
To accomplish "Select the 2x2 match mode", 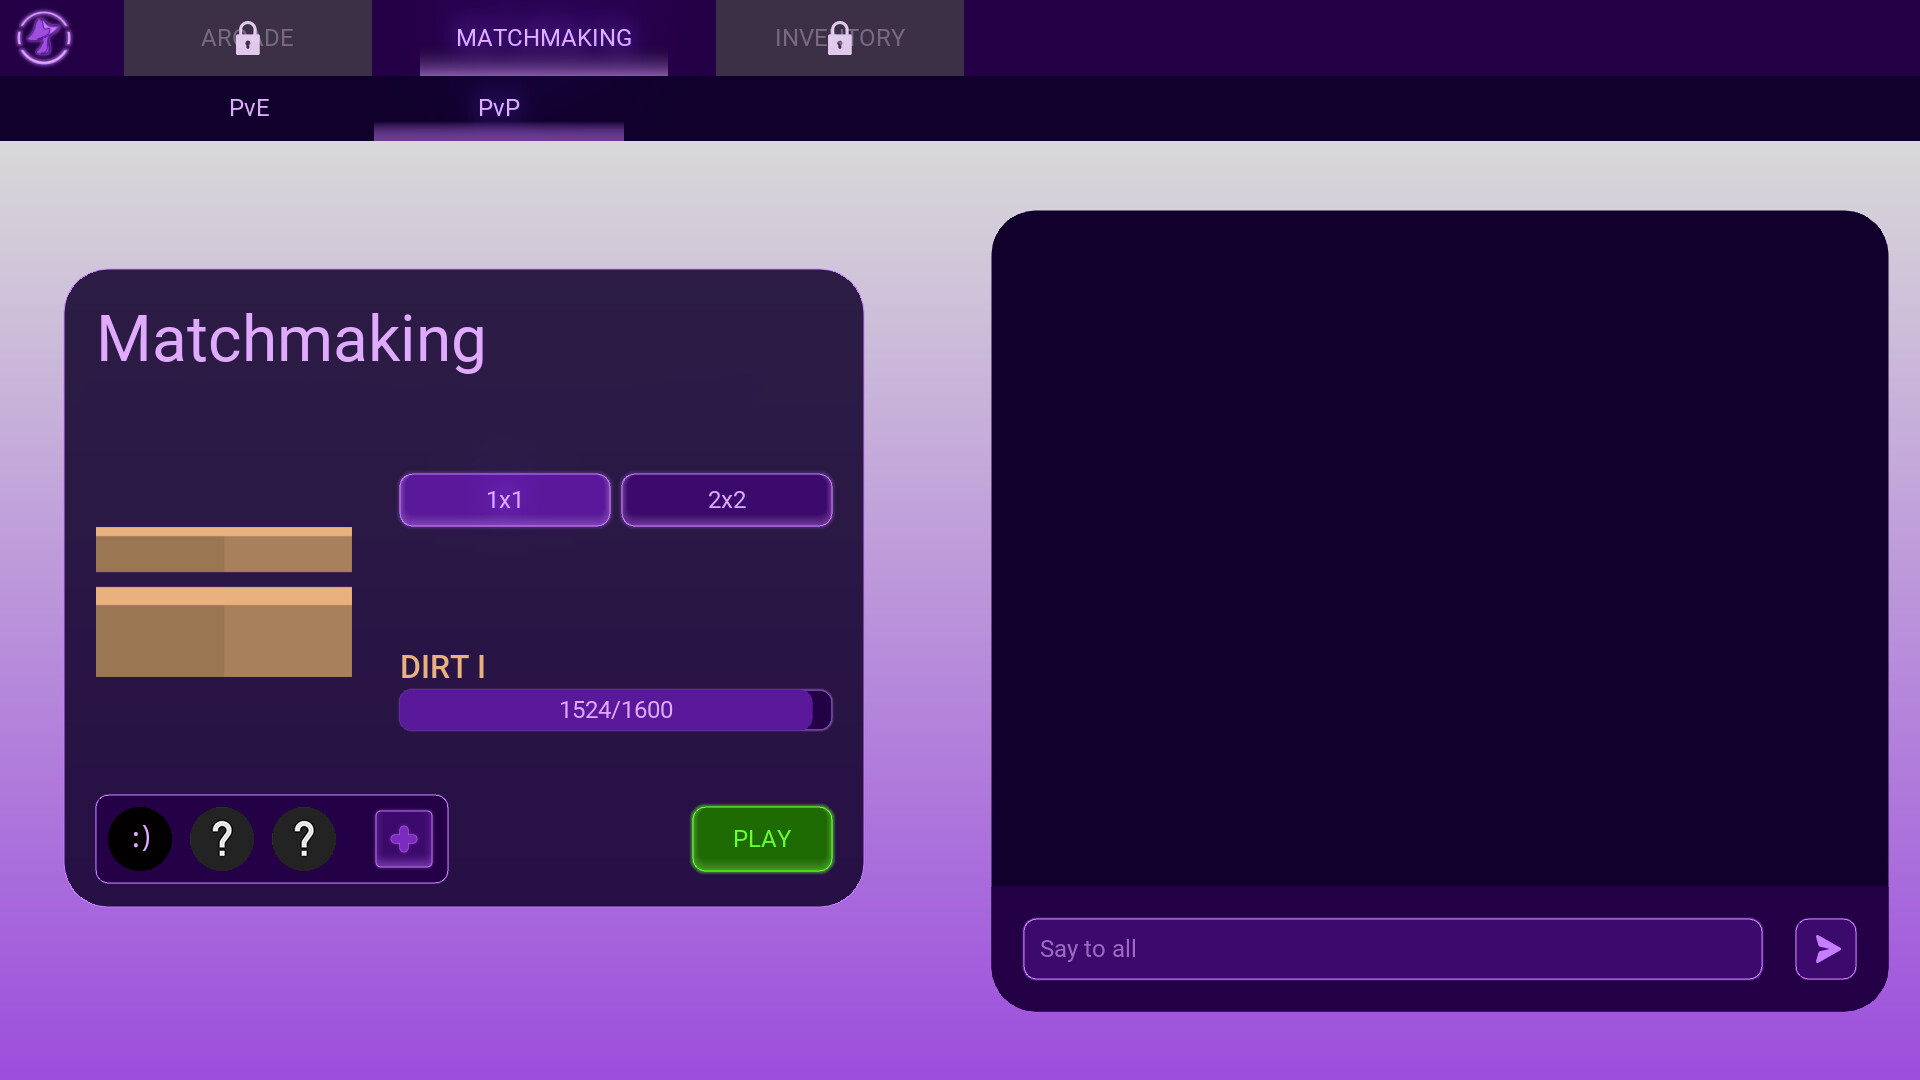I will point(727,499).
